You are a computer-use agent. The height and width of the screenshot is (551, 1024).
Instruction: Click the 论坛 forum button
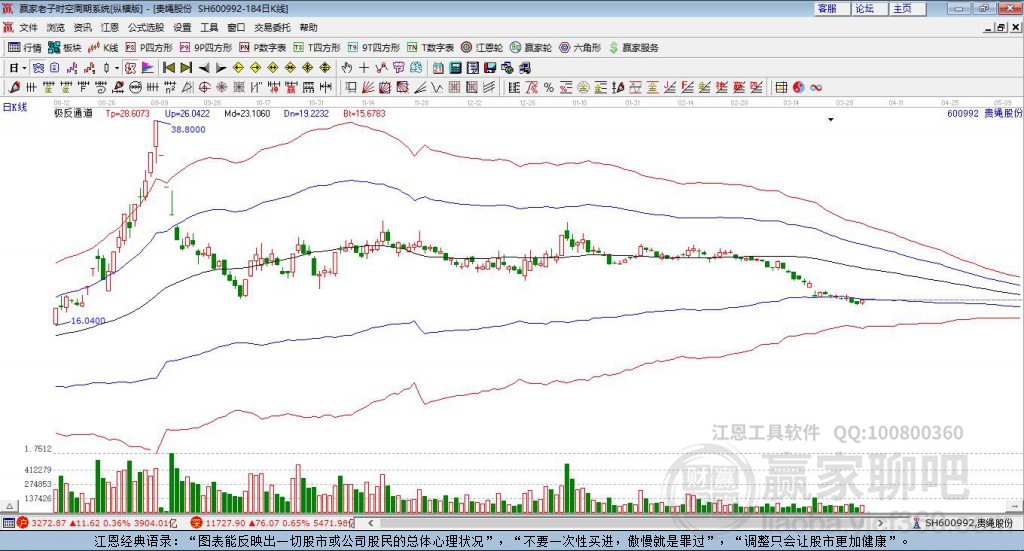tap(870, 8)
